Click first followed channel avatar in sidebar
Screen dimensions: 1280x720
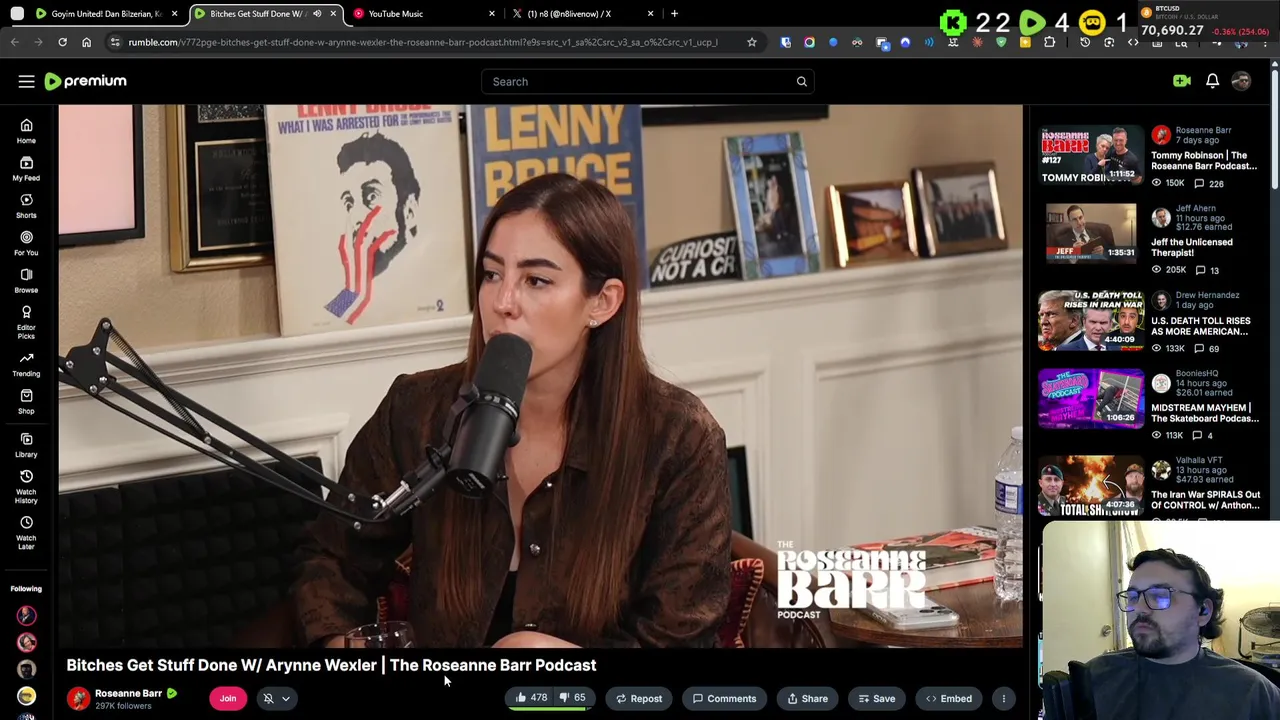click(x=26, y=615)
